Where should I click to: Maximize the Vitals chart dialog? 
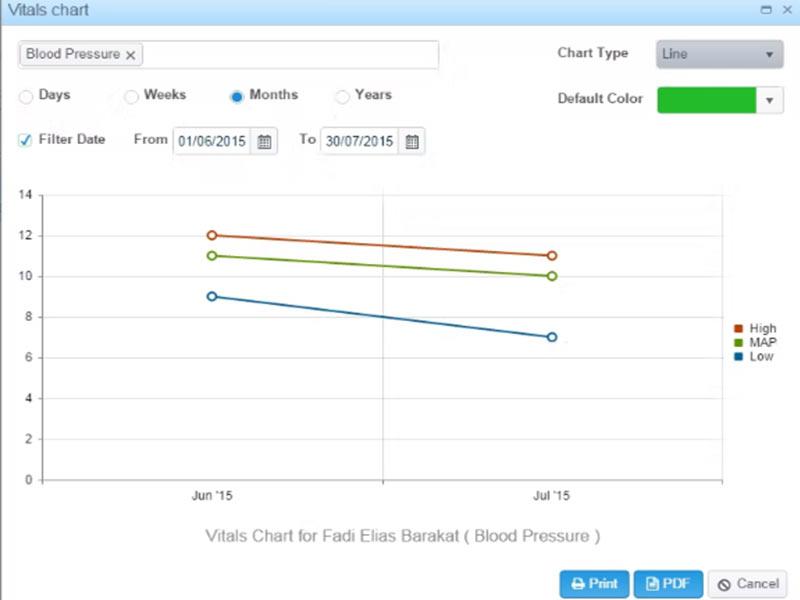coord(766,10)
